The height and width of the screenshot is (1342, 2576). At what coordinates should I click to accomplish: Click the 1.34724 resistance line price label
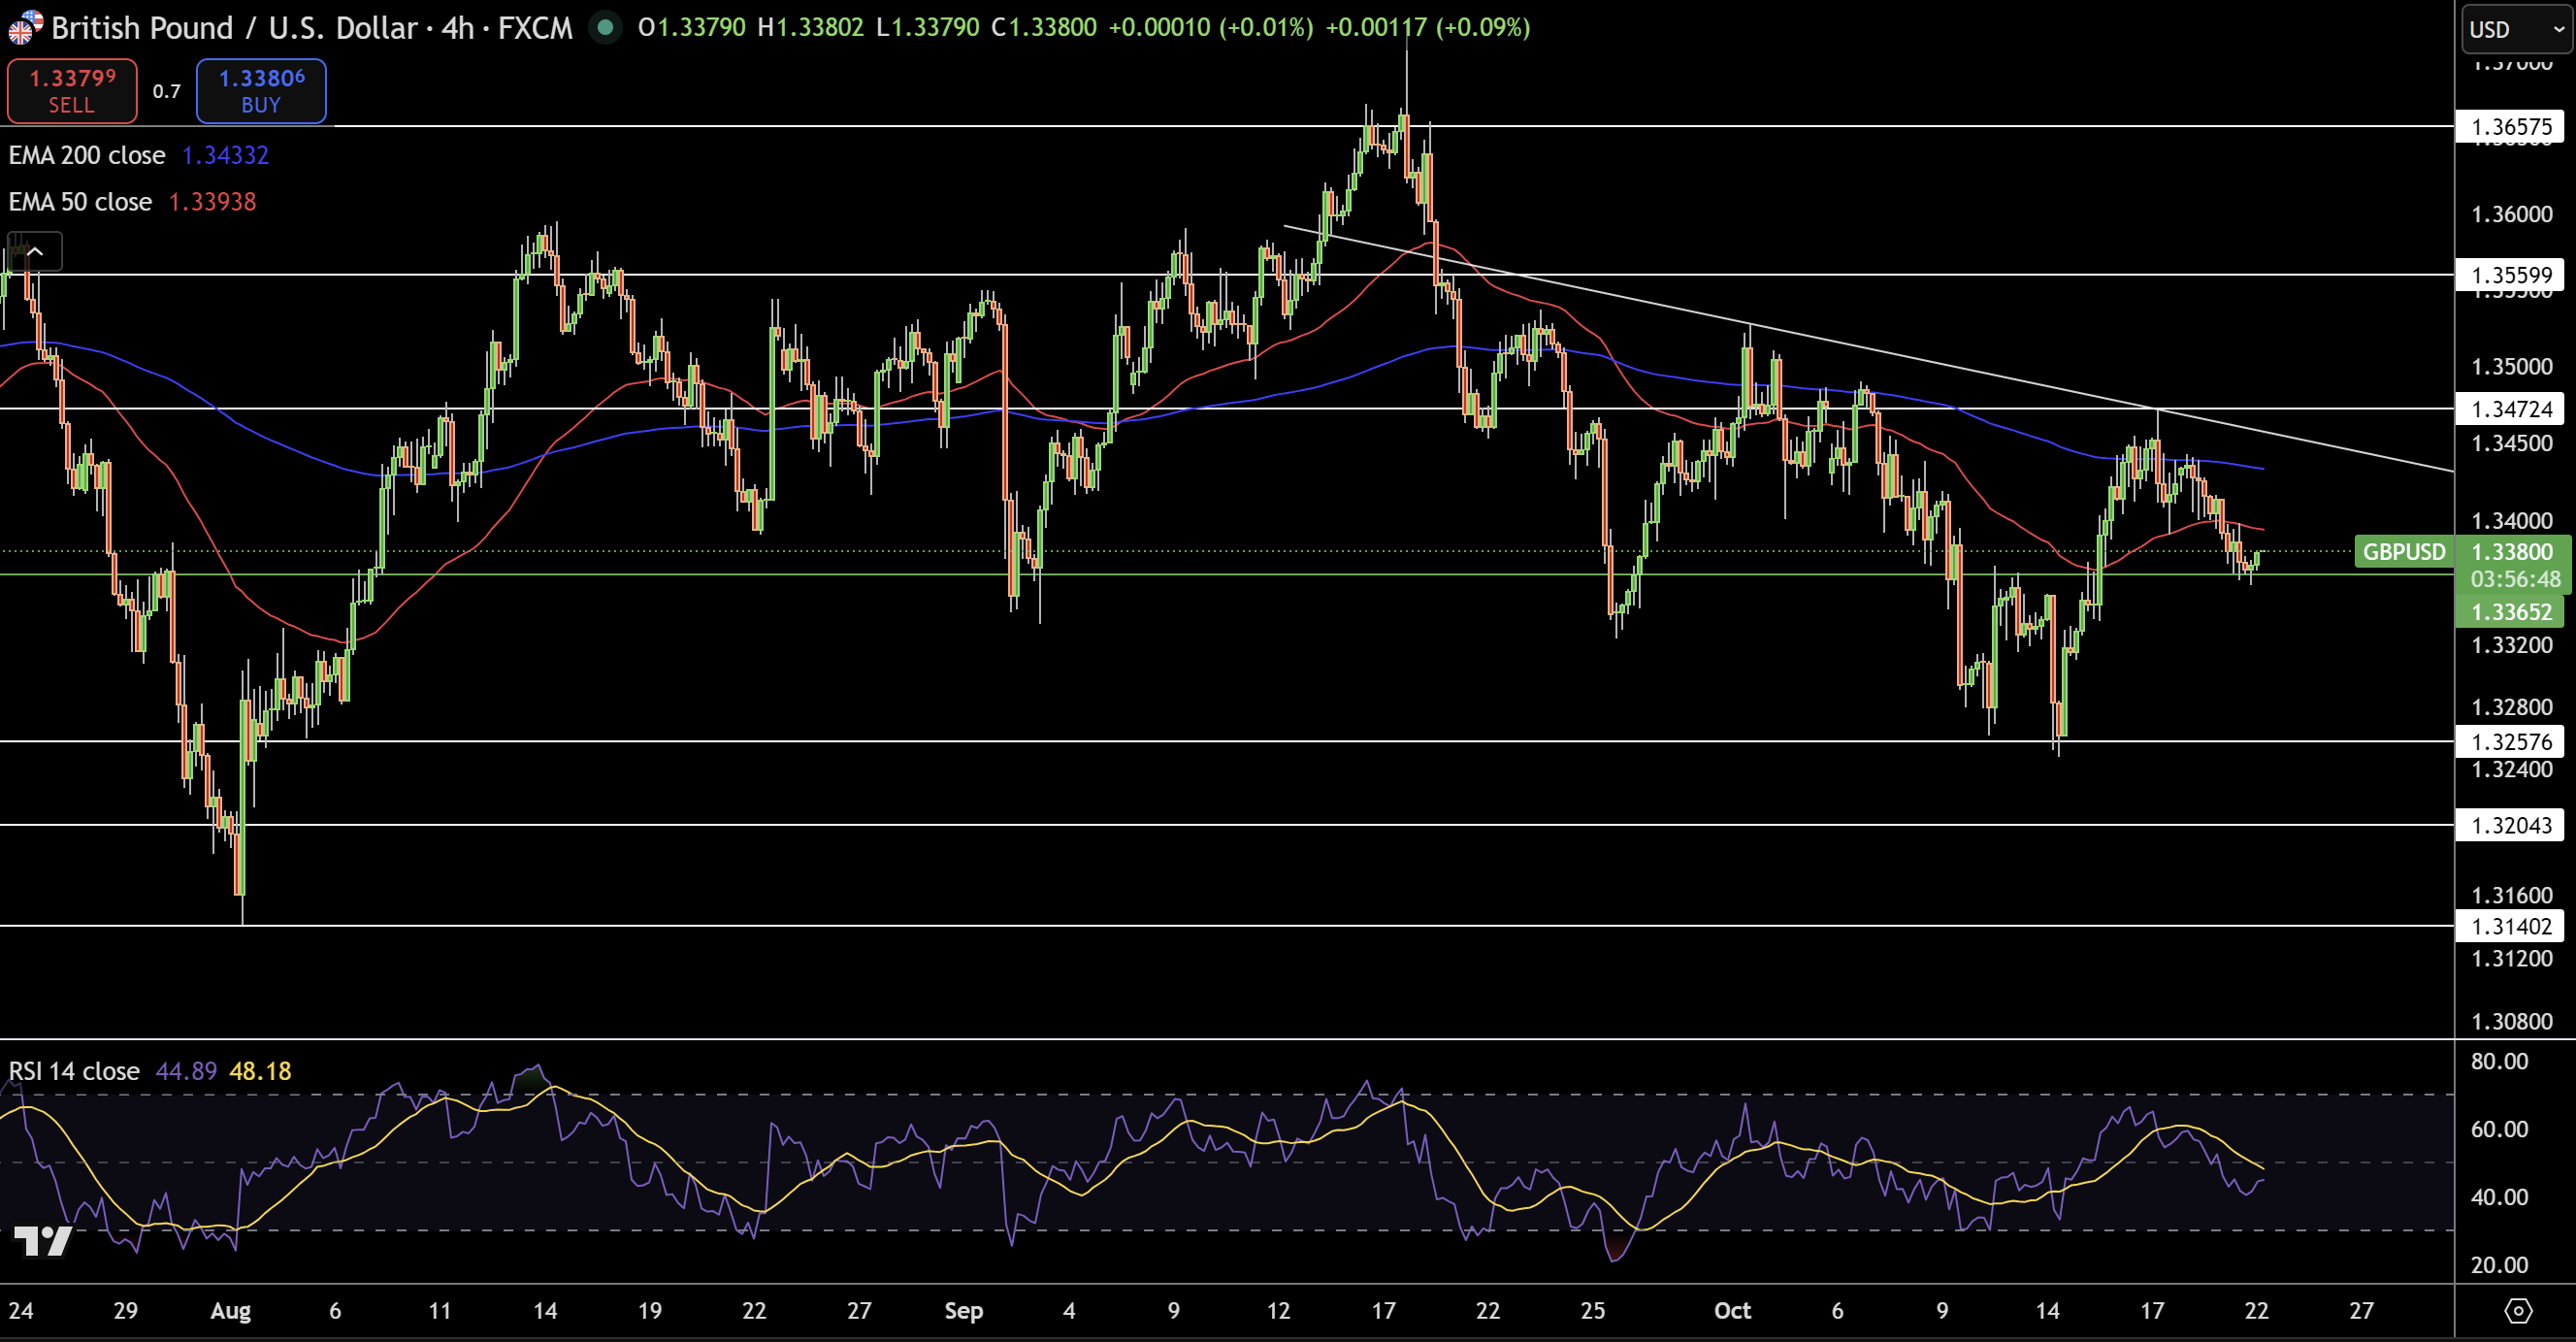pos(2511,409)
